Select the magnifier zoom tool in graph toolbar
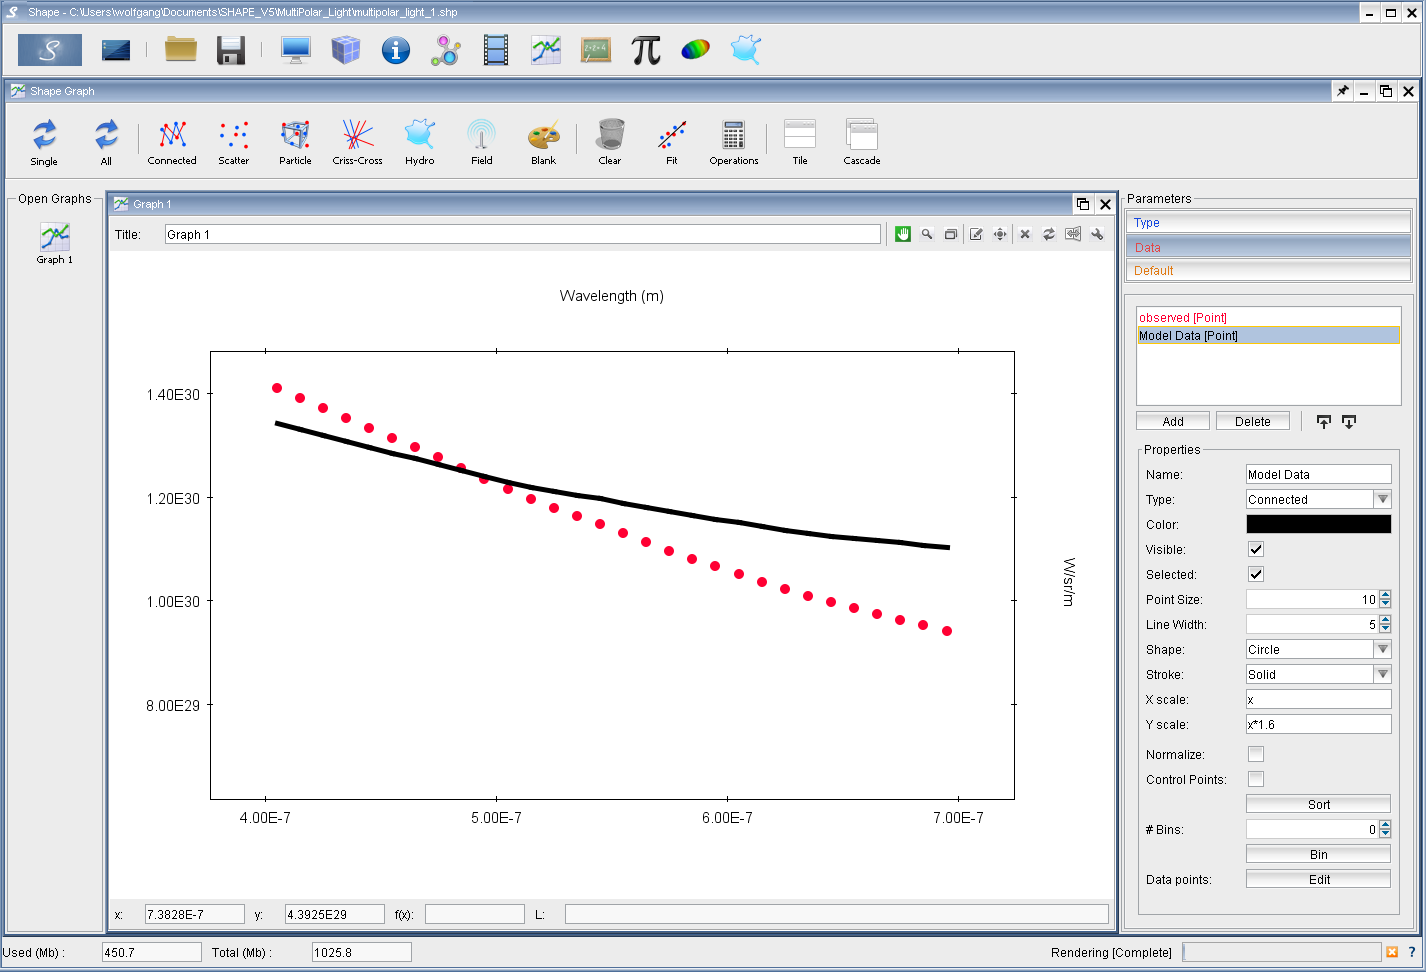The height and width of the screenshot is (972, 1426). click(927, 234)
